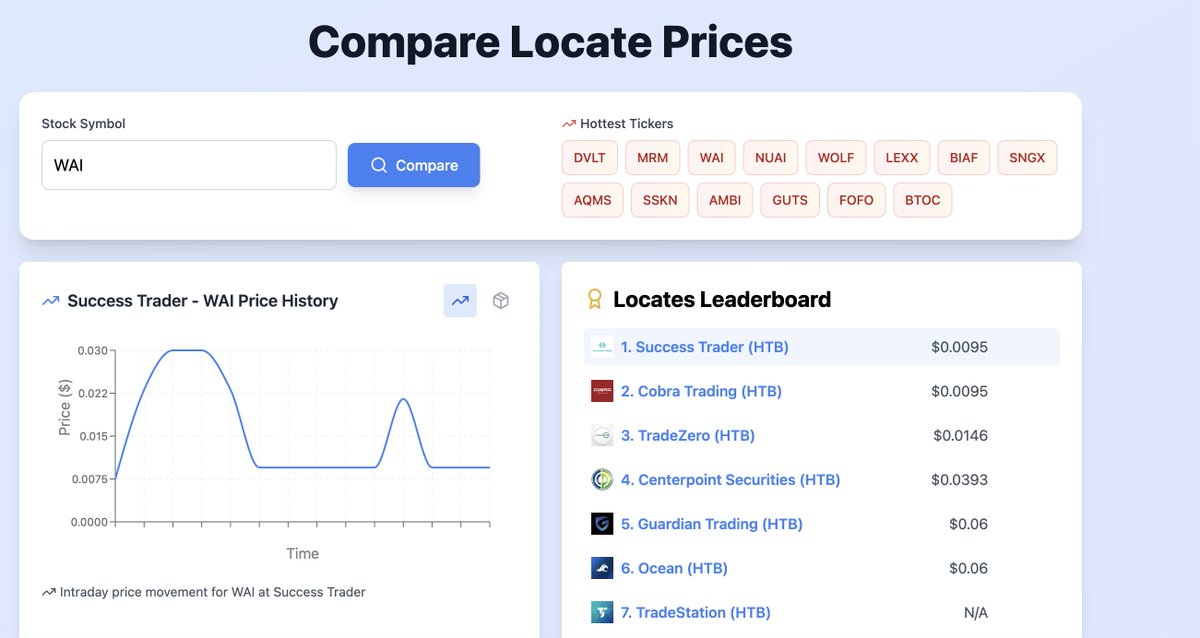This screenshot has height=638, width=1200.
Task: Click the Hottest Tickers trend icon
Action: [x=569, y=124]
